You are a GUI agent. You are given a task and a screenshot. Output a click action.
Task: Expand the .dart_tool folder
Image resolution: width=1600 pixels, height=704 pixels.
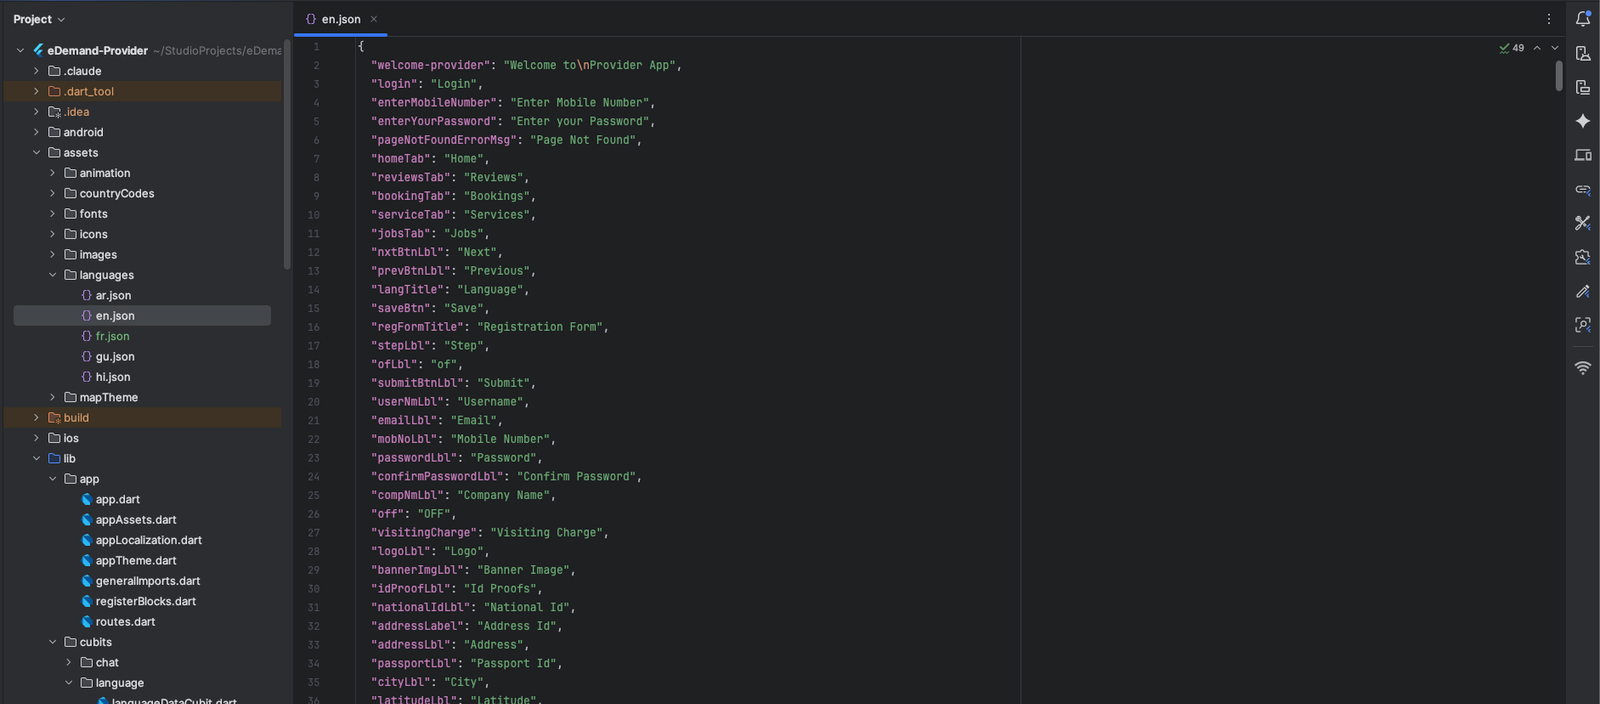point(37,91)
